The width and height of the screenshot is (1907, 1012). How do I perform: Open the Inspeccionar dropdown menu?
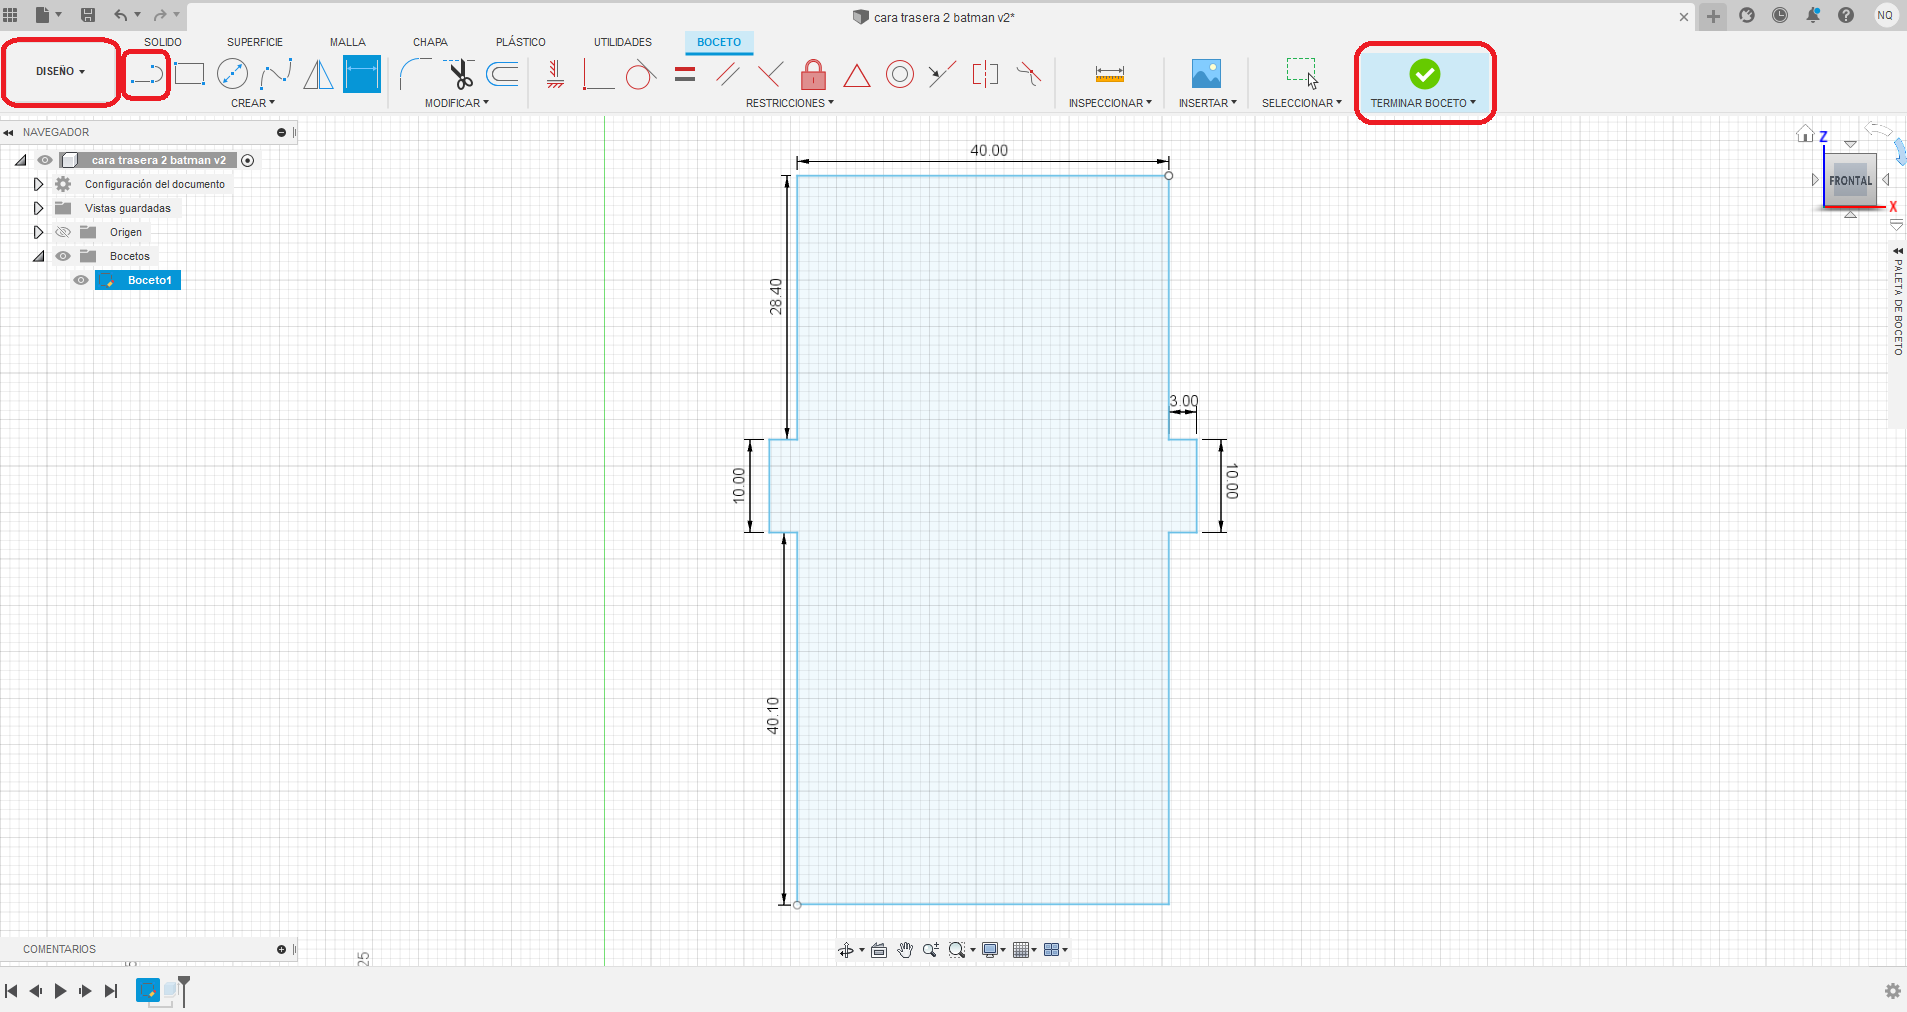[1110, 103]
